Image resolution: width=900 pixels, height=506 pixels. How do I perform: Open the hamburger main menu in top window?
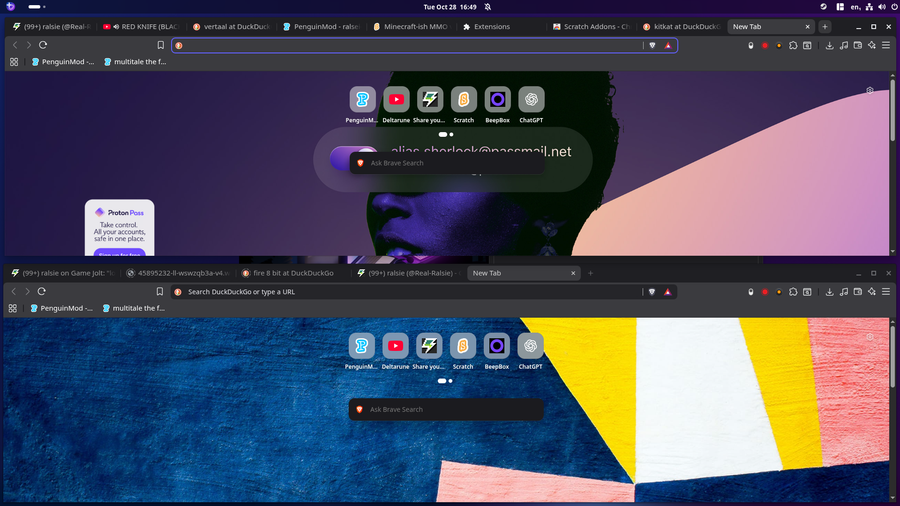pos(886,45)
